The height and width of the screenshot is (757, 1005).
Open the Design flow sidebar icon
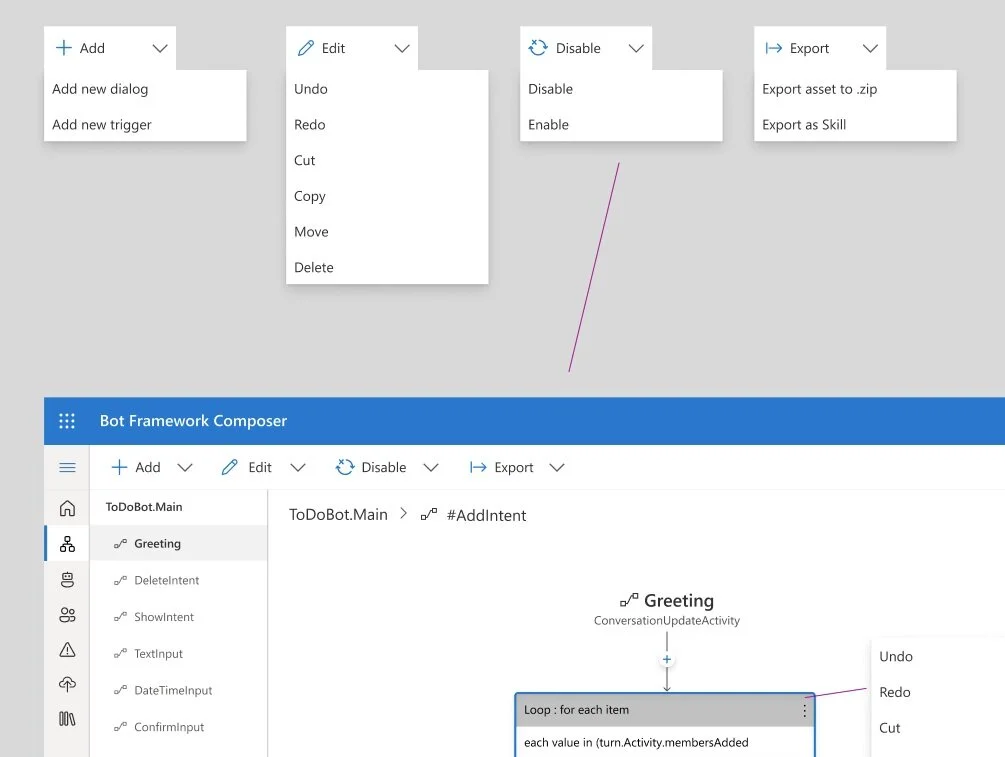[x=67, y=544]
